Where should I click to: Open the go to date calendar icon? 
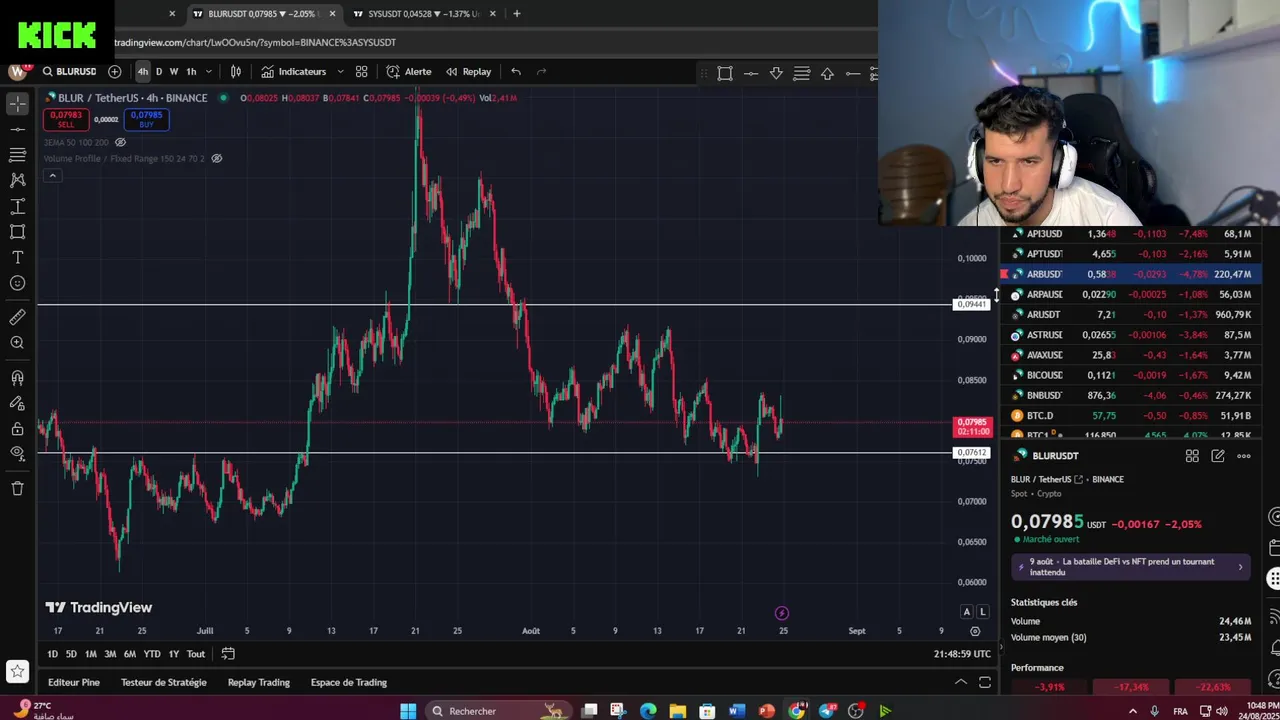point(228,654)
